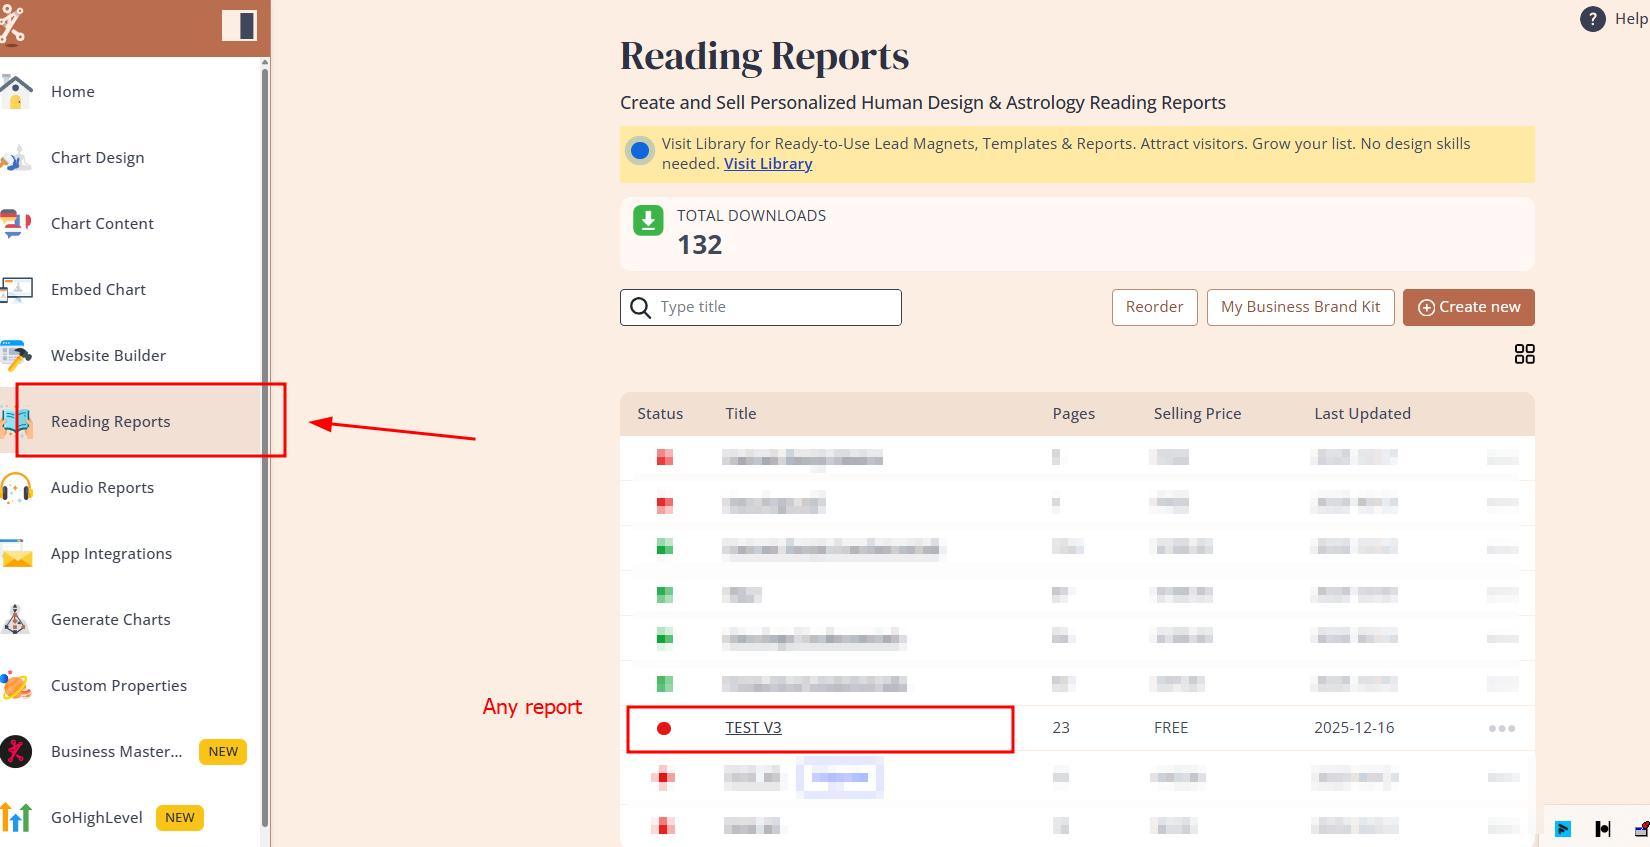
Task: Follow the Visit Library link
Action: 767,164
